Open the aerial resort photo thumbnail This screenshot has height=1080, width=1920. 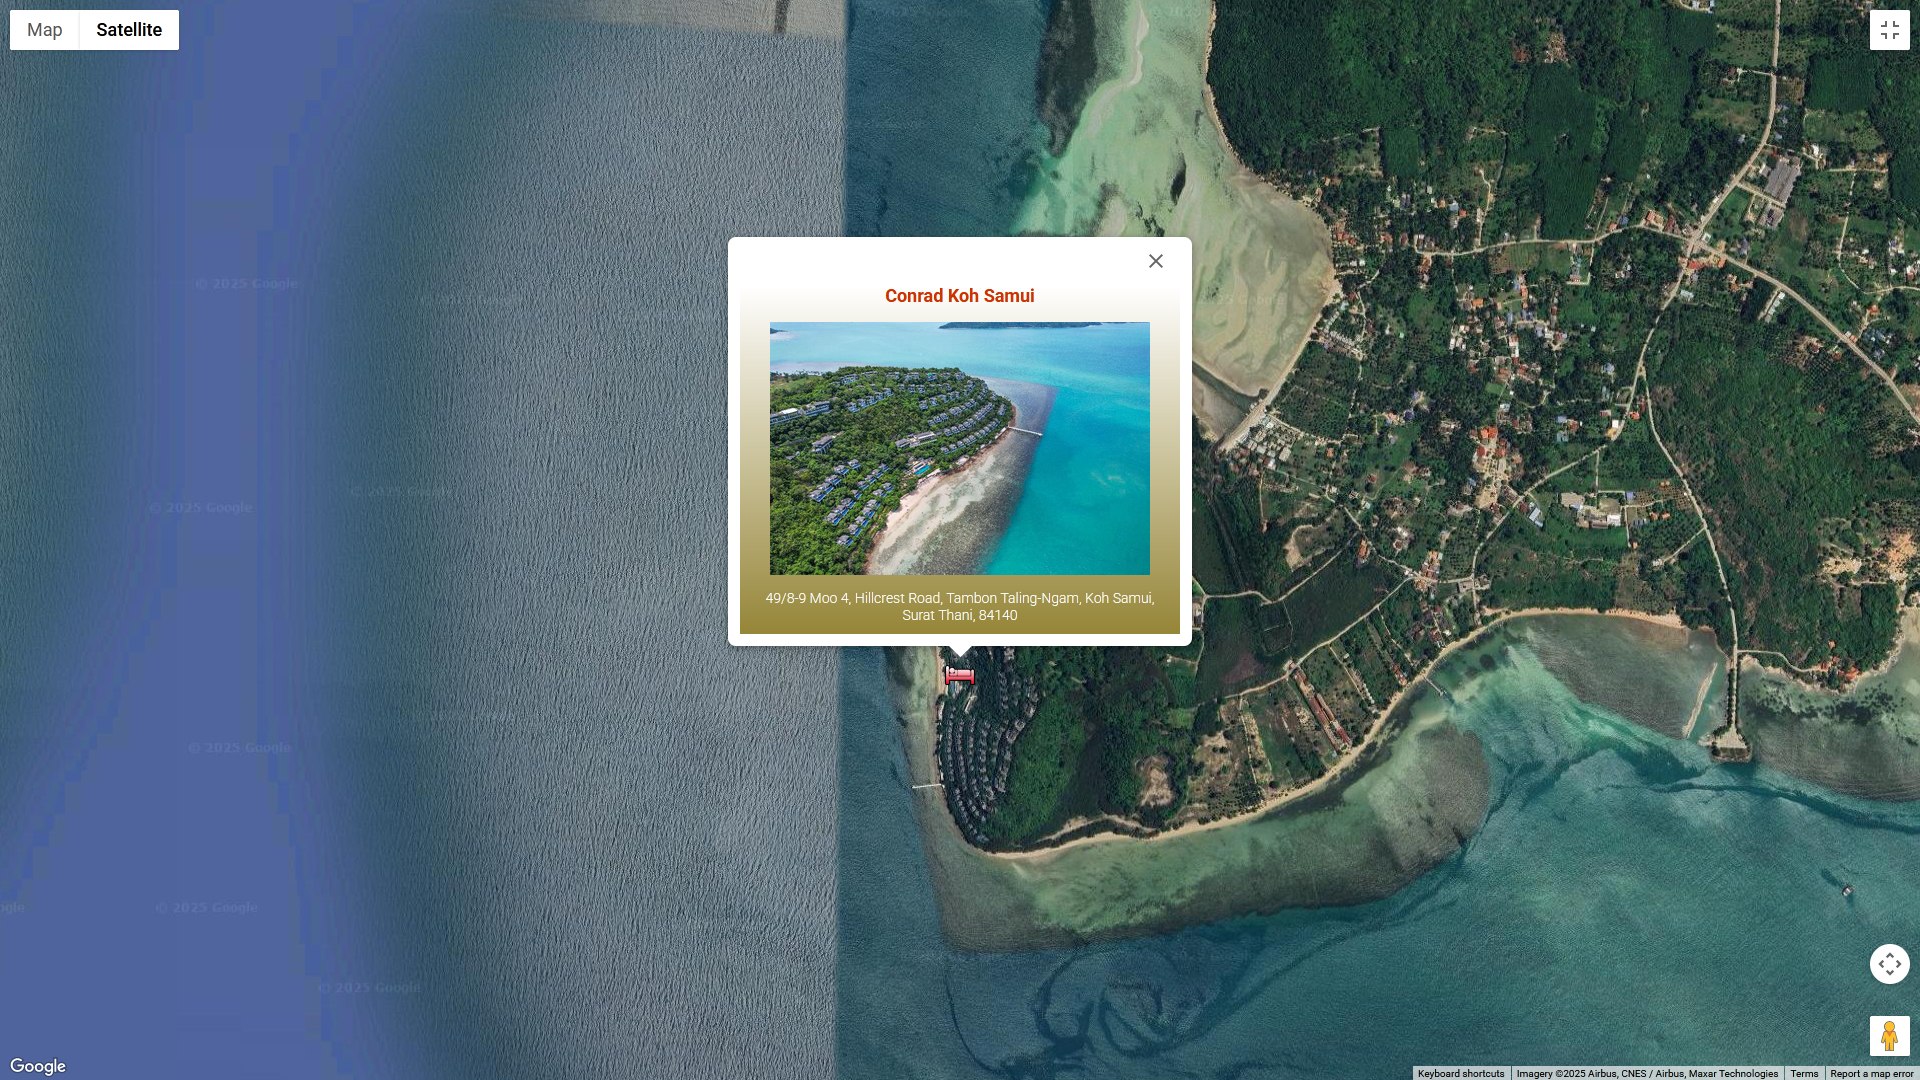point(959,448)
